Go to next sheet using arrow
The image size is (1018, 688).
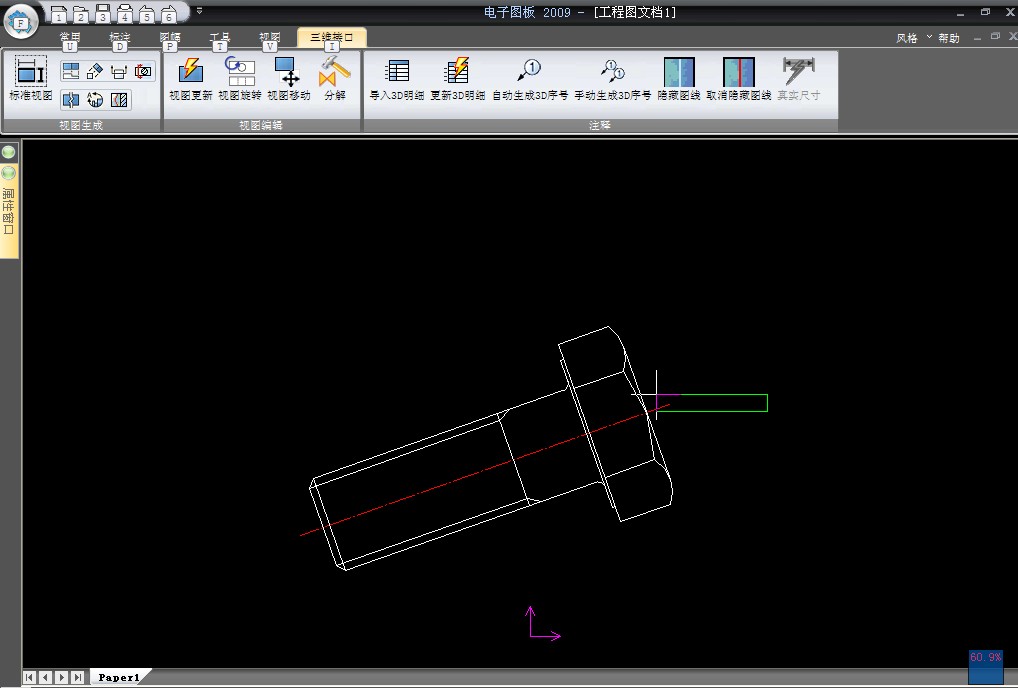pyautogui.click(x=62, y=677)
